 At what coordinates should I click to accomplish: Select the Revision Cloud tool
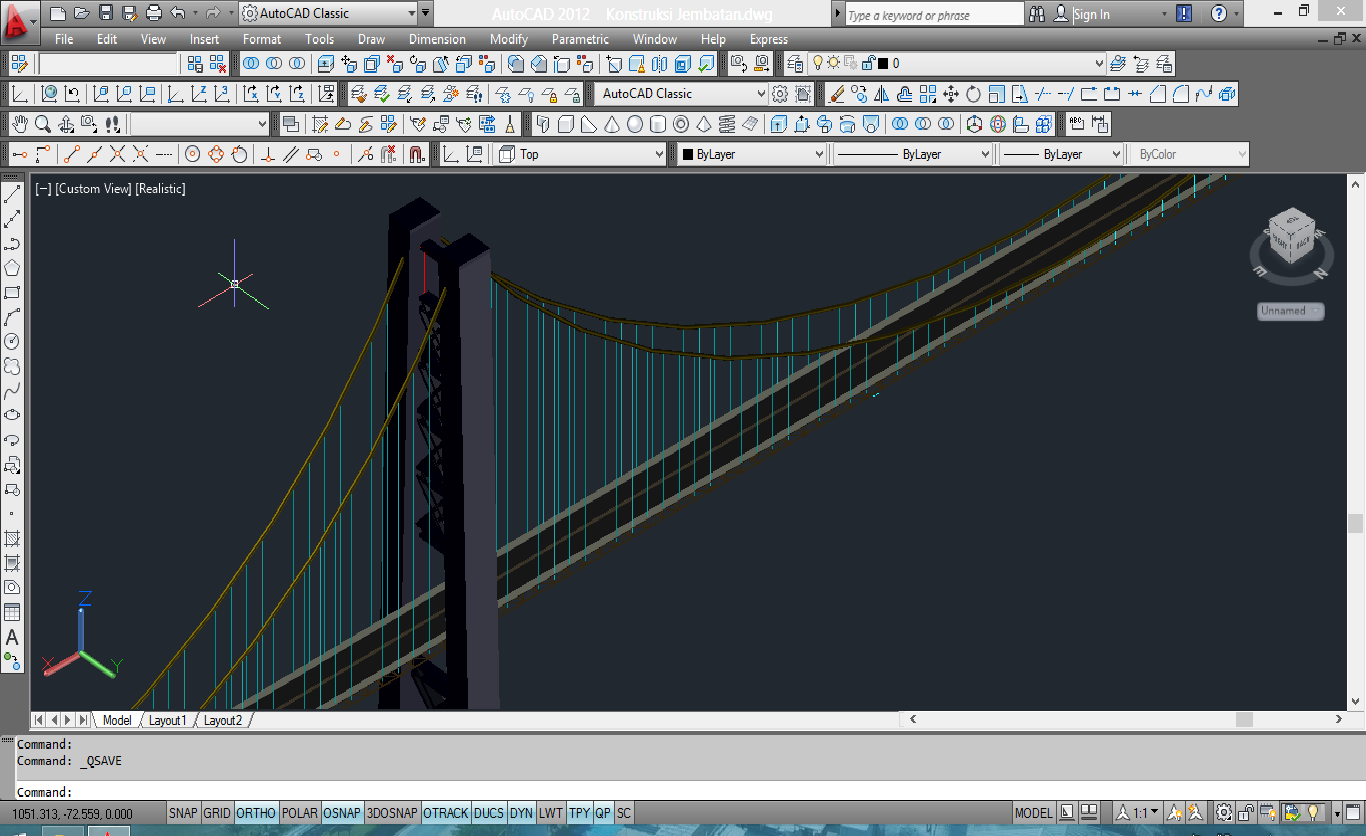[x=12, y=366]
